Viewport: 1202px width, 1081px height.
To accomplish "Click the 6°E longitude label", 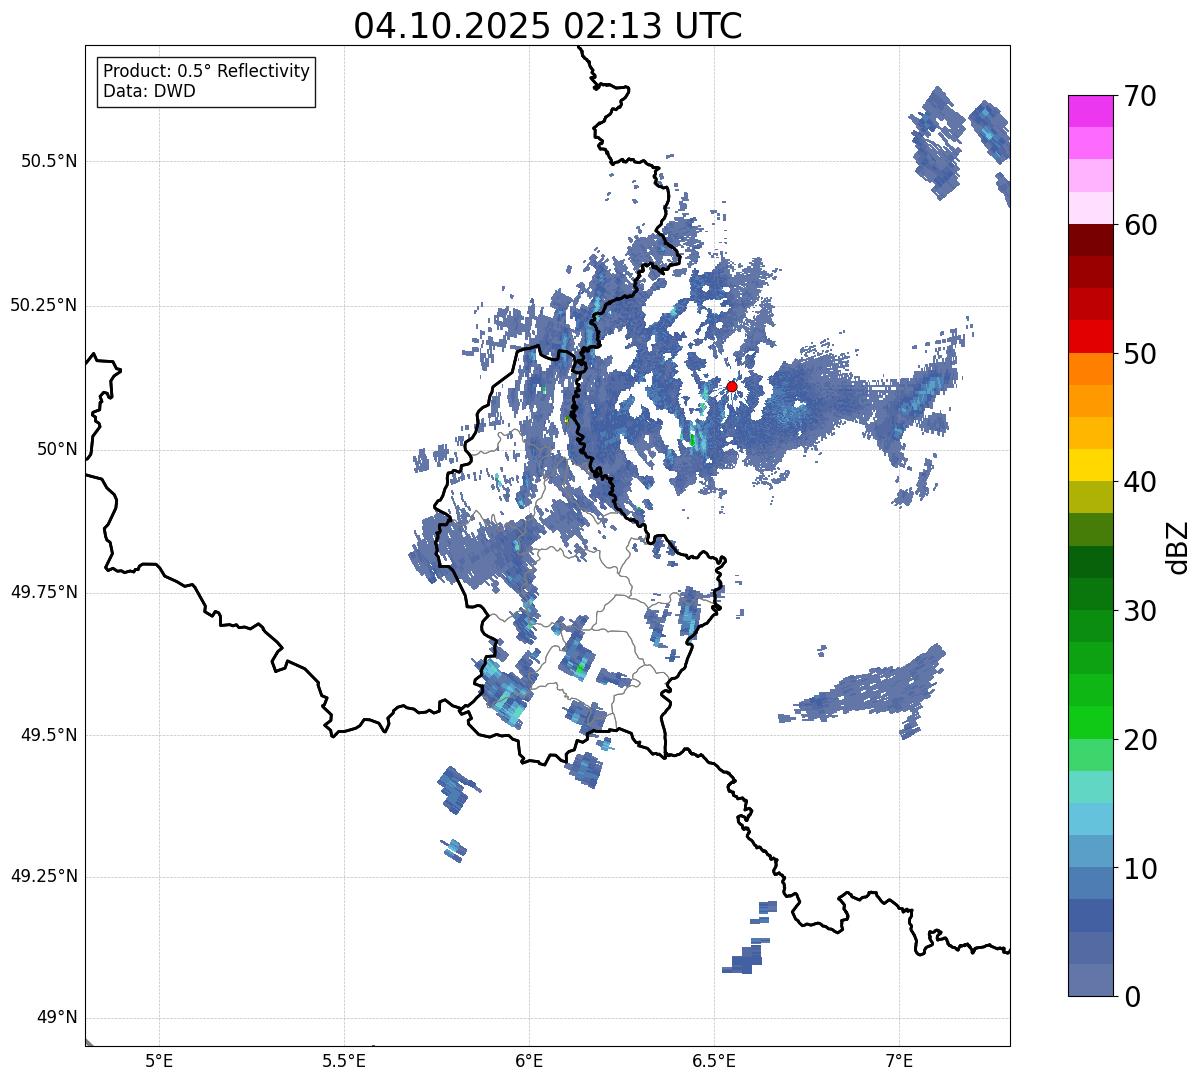I will pyautogui.click(x=529, y=1060).
